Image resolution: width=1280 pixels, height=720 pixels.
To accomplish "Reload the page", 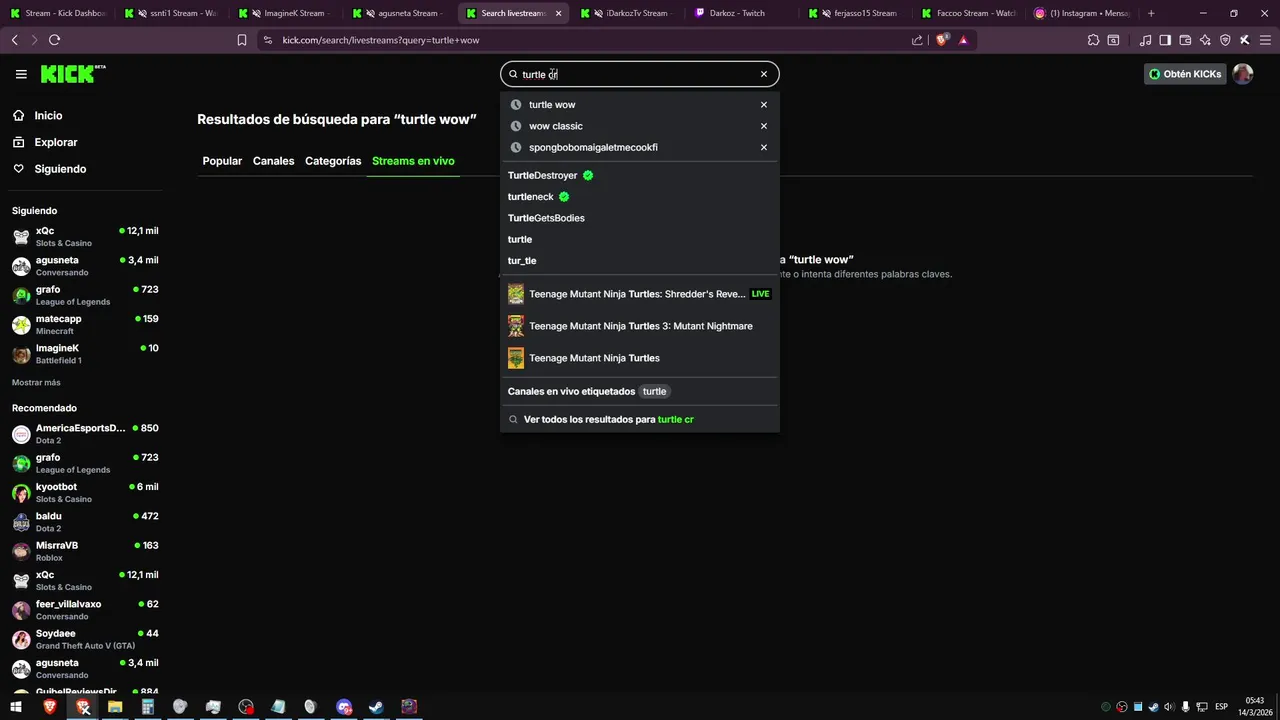I will pos(54,40).
